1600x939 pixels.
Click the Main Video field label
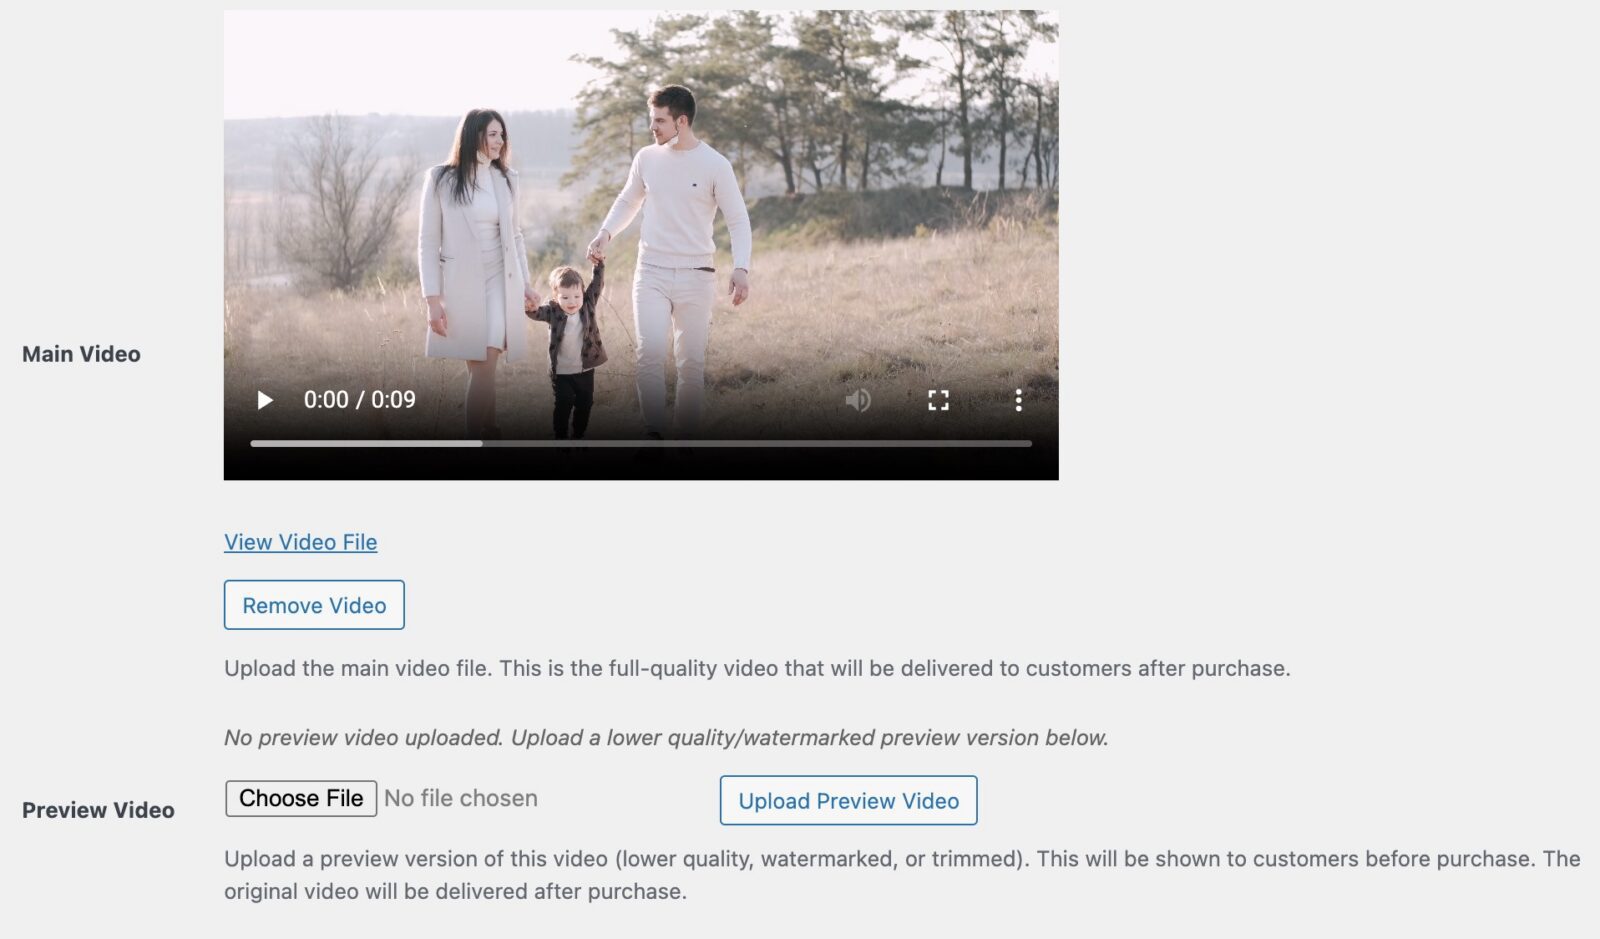point(81,354)
